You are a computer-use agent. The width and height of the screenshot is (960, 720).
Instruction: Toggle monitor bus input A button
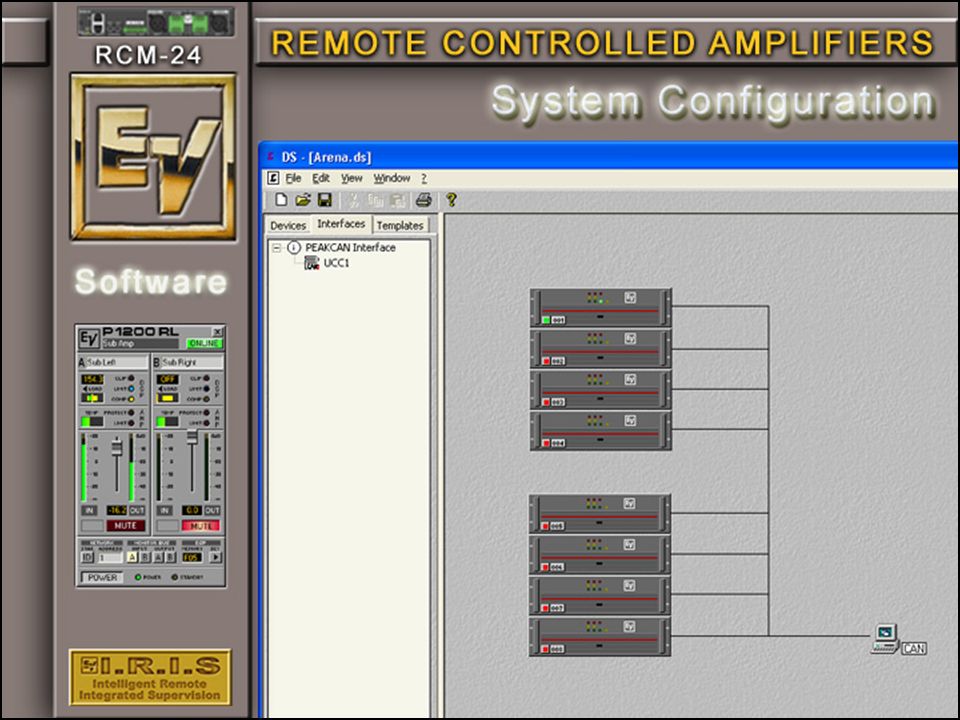point(132,557)
